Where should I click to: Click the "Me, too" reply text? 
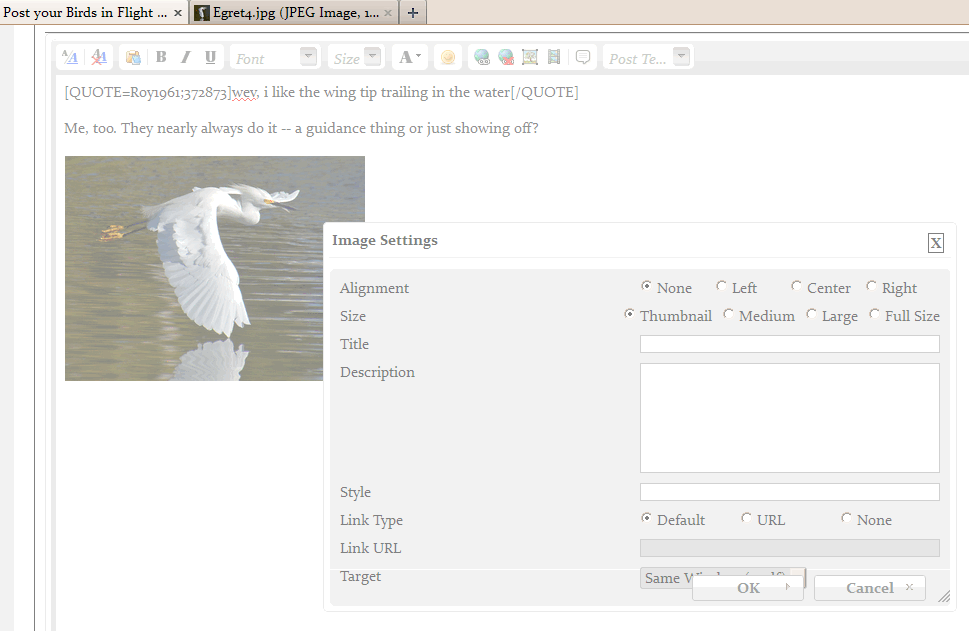click(x=302, y=129)
